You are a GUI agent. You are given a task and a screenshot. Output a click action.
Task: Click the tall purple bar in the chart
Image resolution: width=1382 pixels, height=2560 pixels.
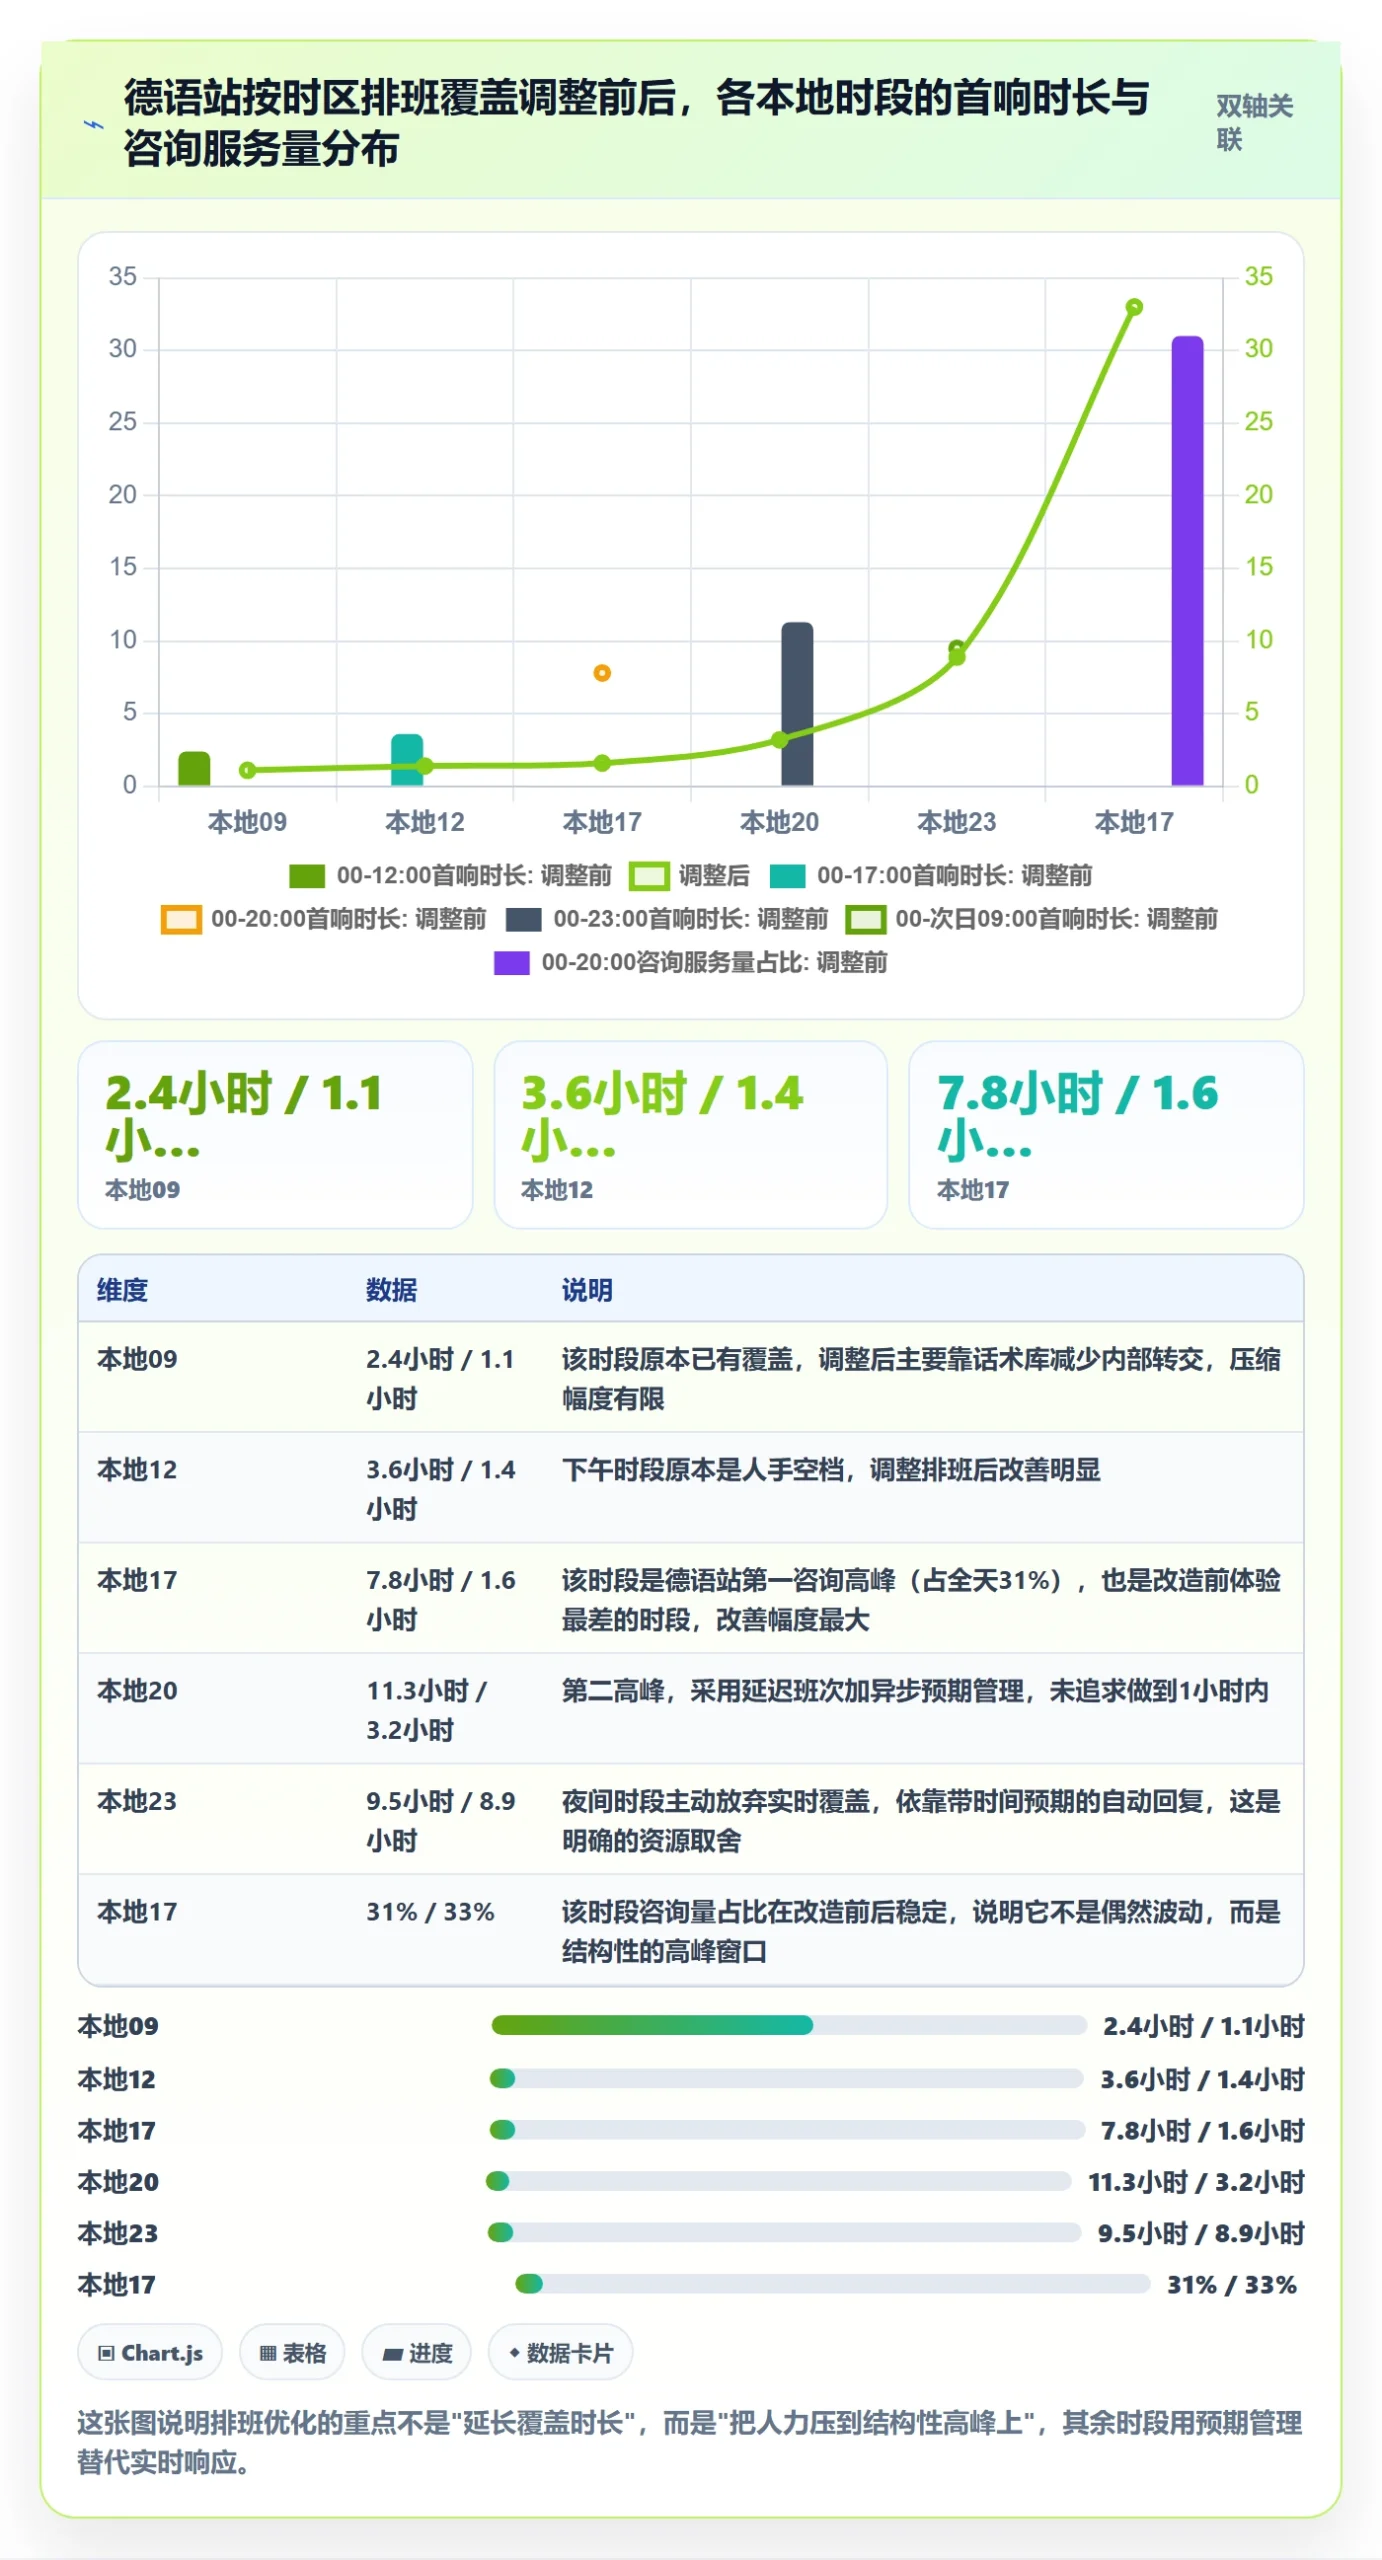click(x=1187, y=560)
